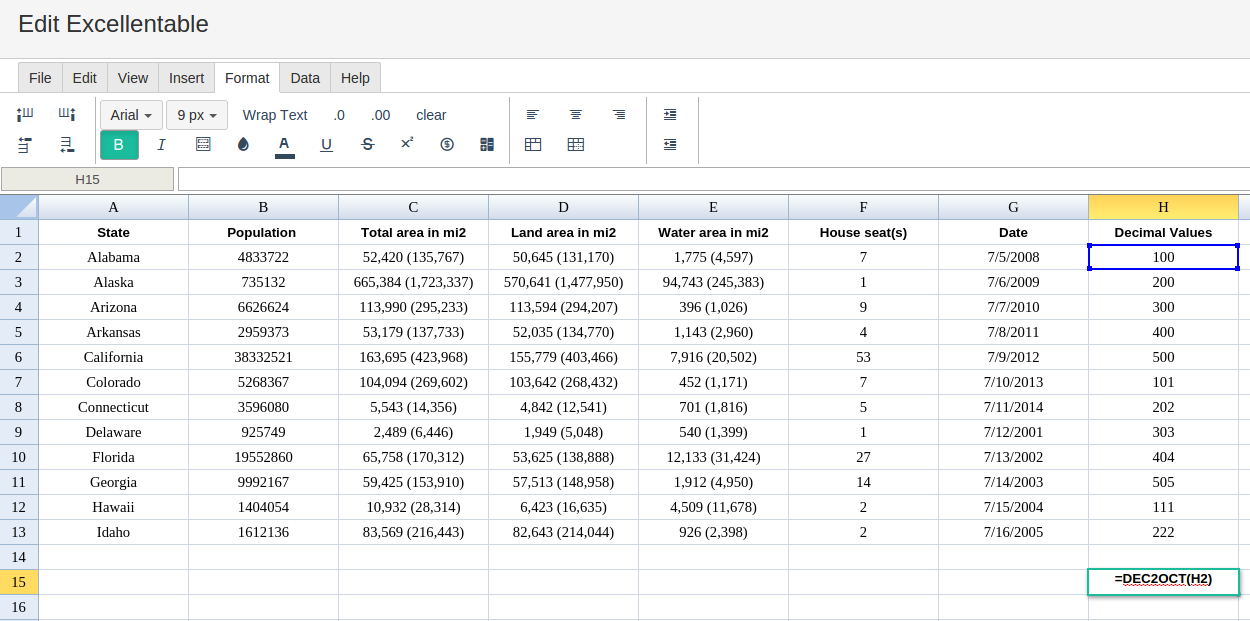The image size is (1250, 621).
Task: Open the Arial font family dropdown
Action: click(x=131, y=115)
